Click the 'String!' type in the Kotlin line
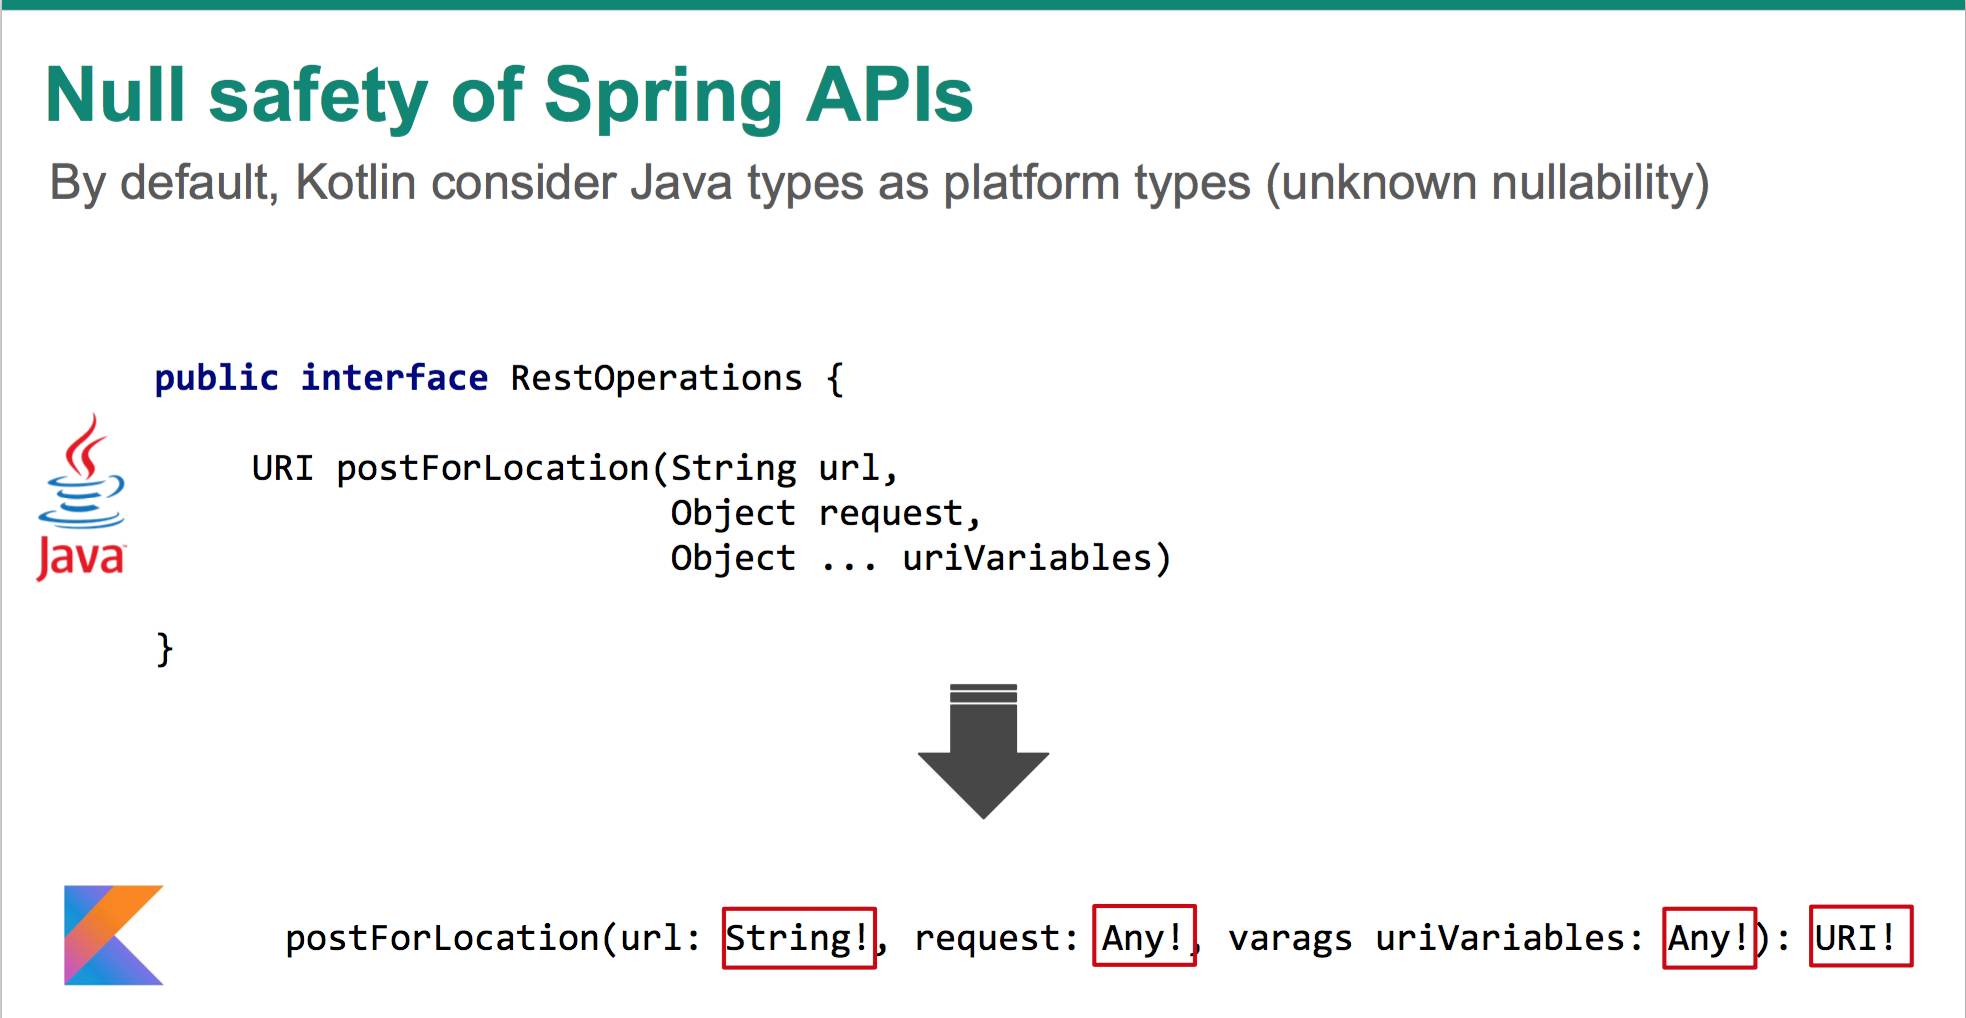This screenshot has height=1018, width=1966. pyautogui.click(x=799, y=938)
